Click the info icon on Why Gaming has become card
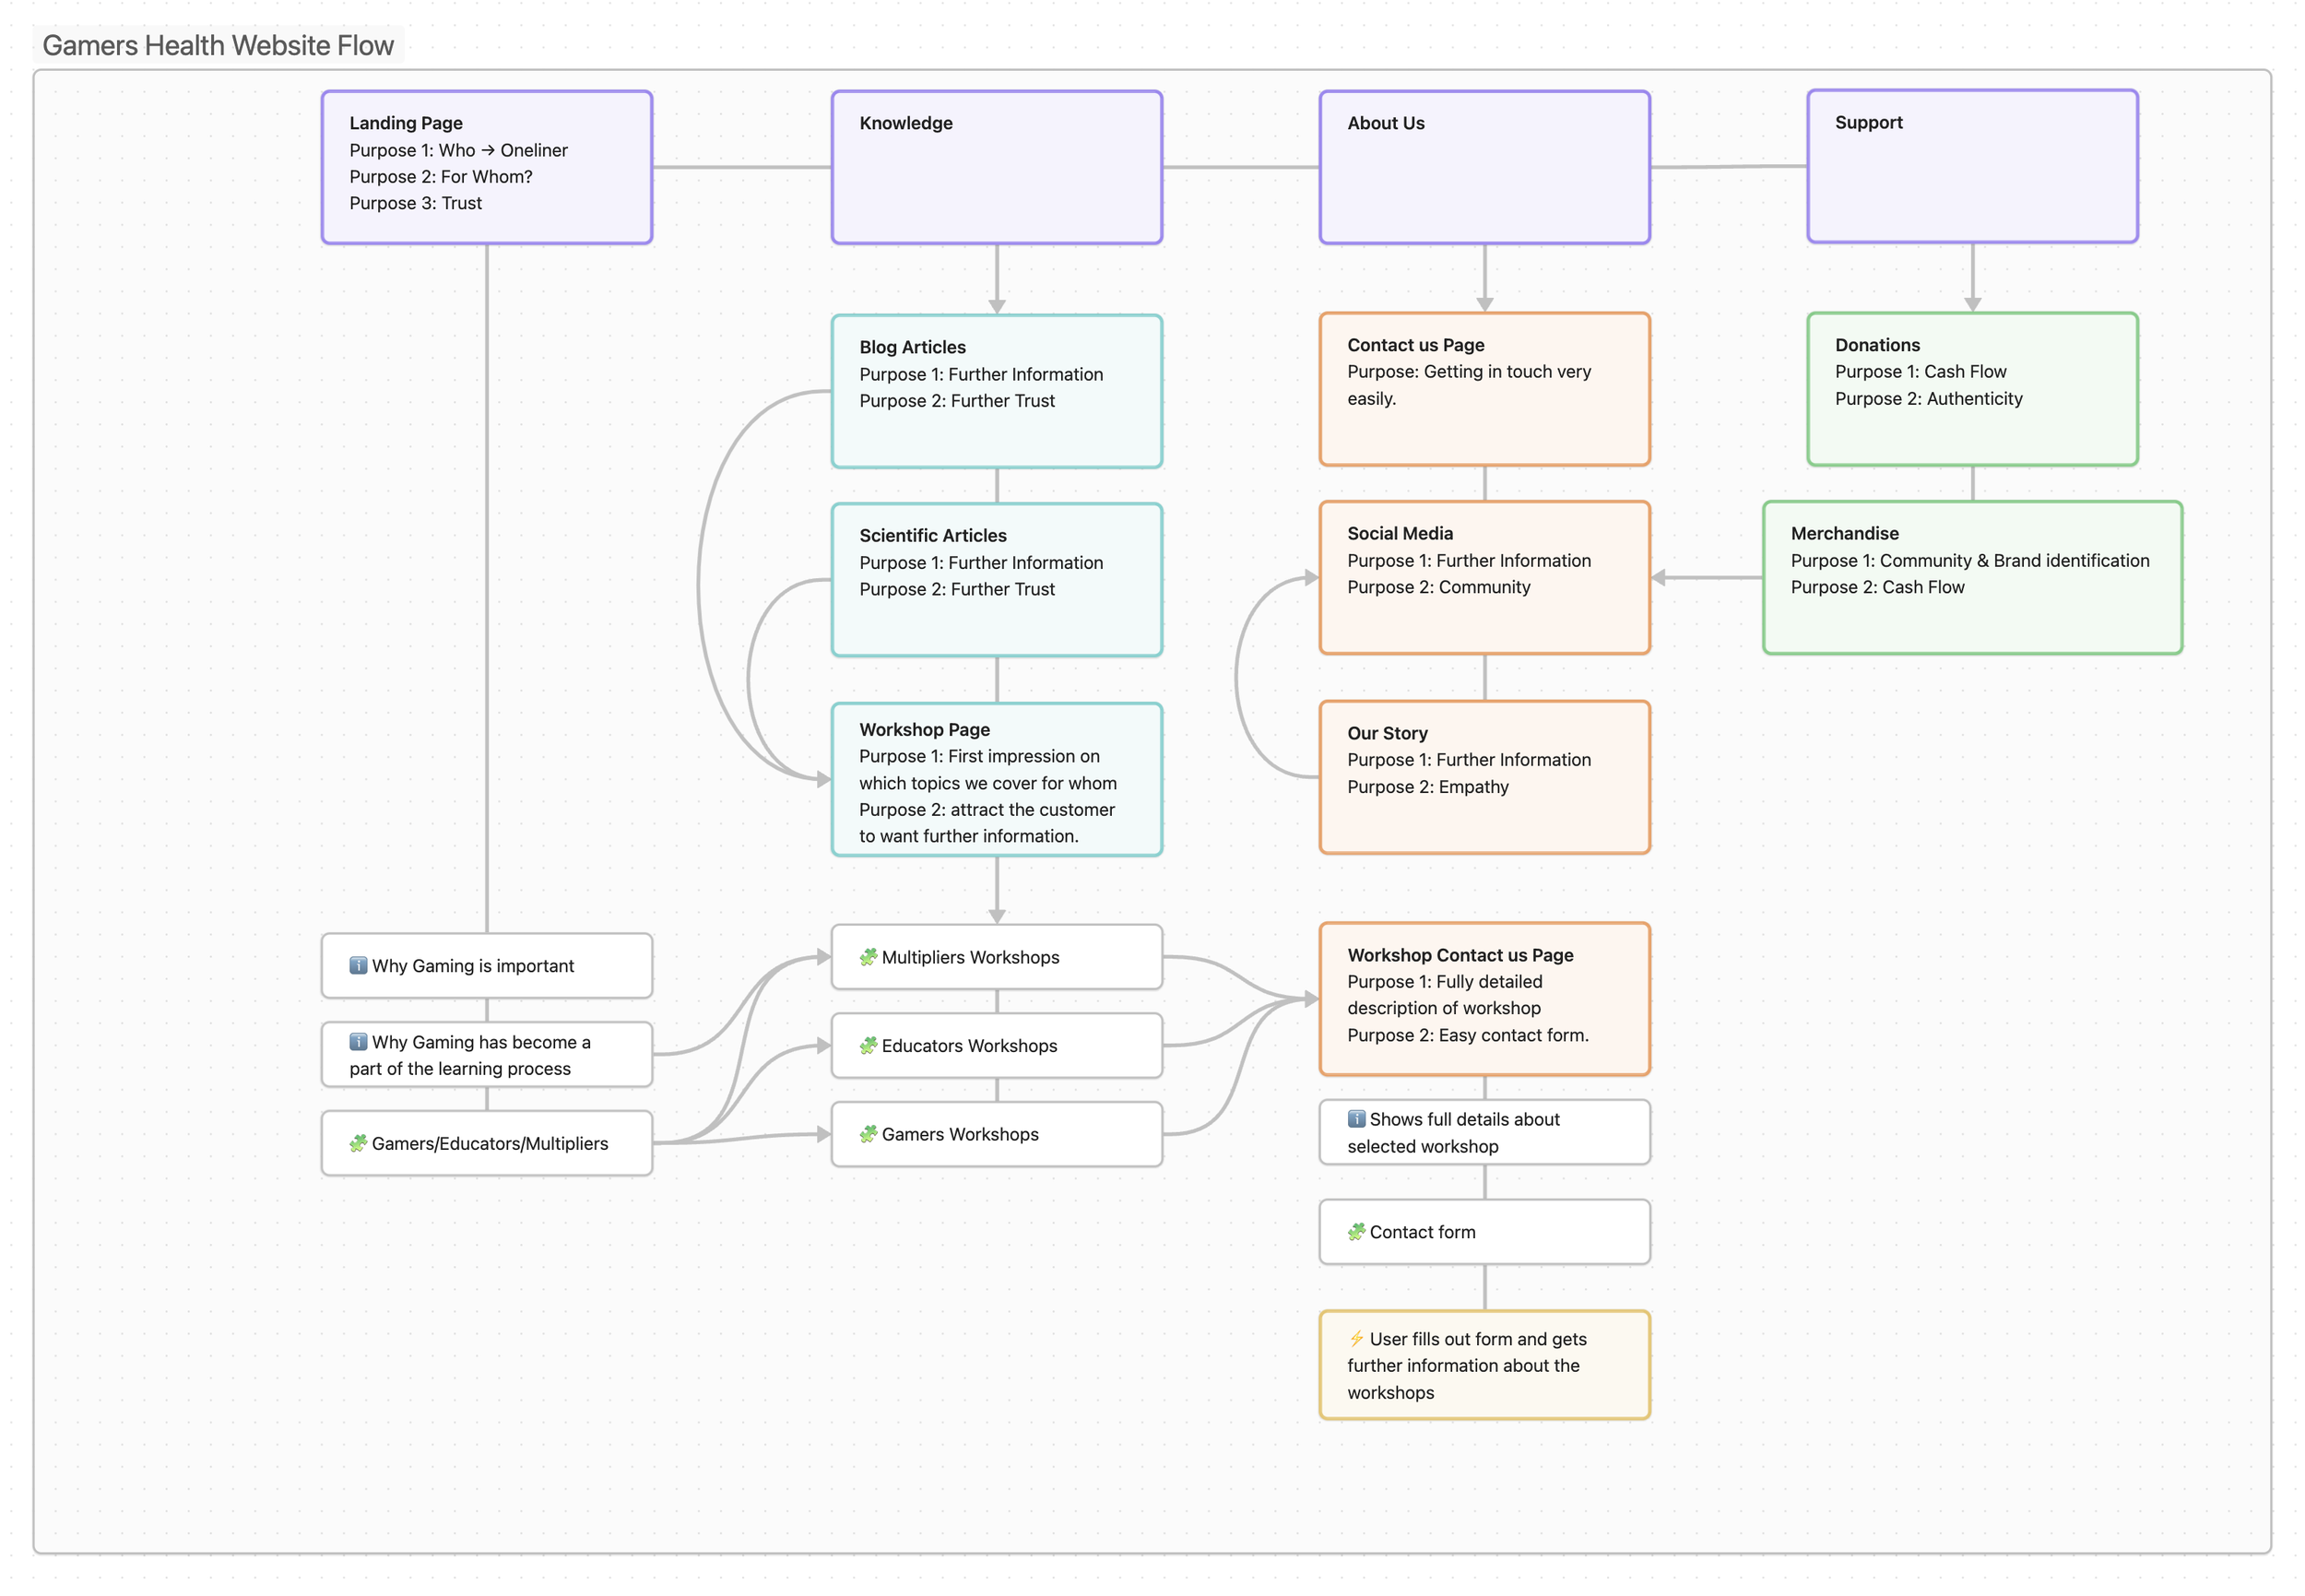This screenshot has width=2305, height=1596. (358, 1042)
